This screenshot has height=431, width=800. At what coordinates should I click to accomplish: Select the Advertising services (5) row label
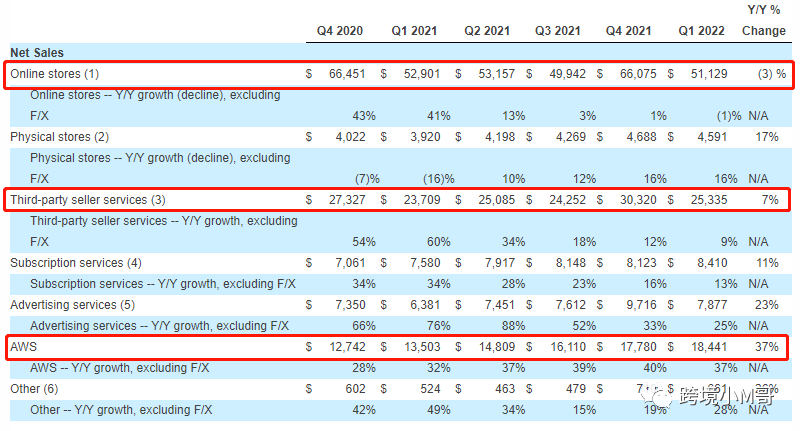72,305
